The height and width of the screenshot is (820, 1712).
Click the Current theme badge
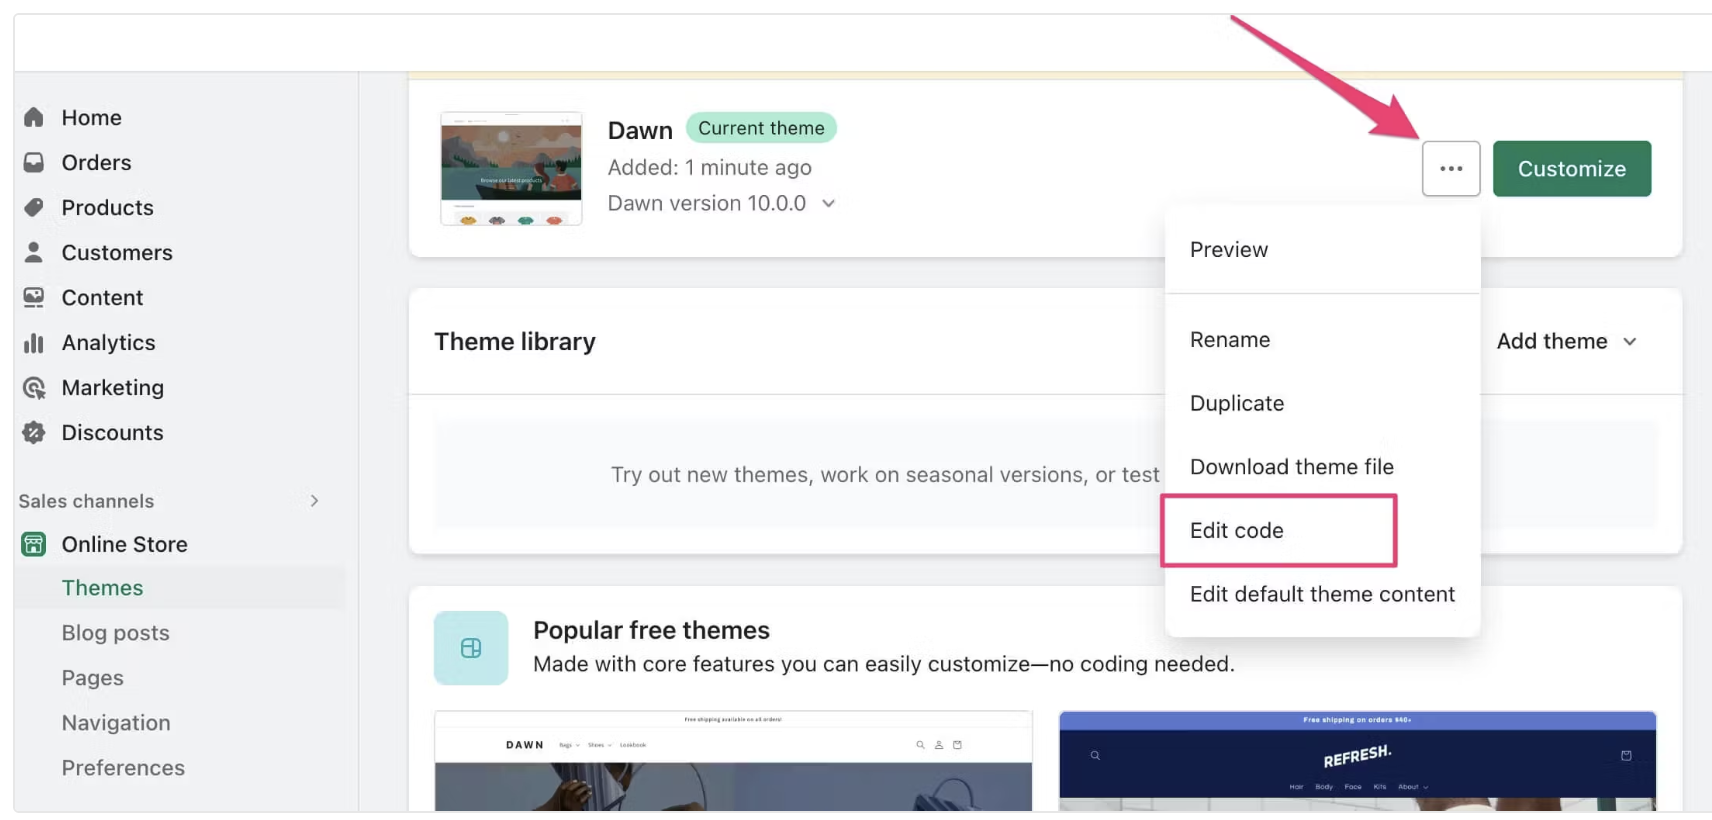coord(761,128)
